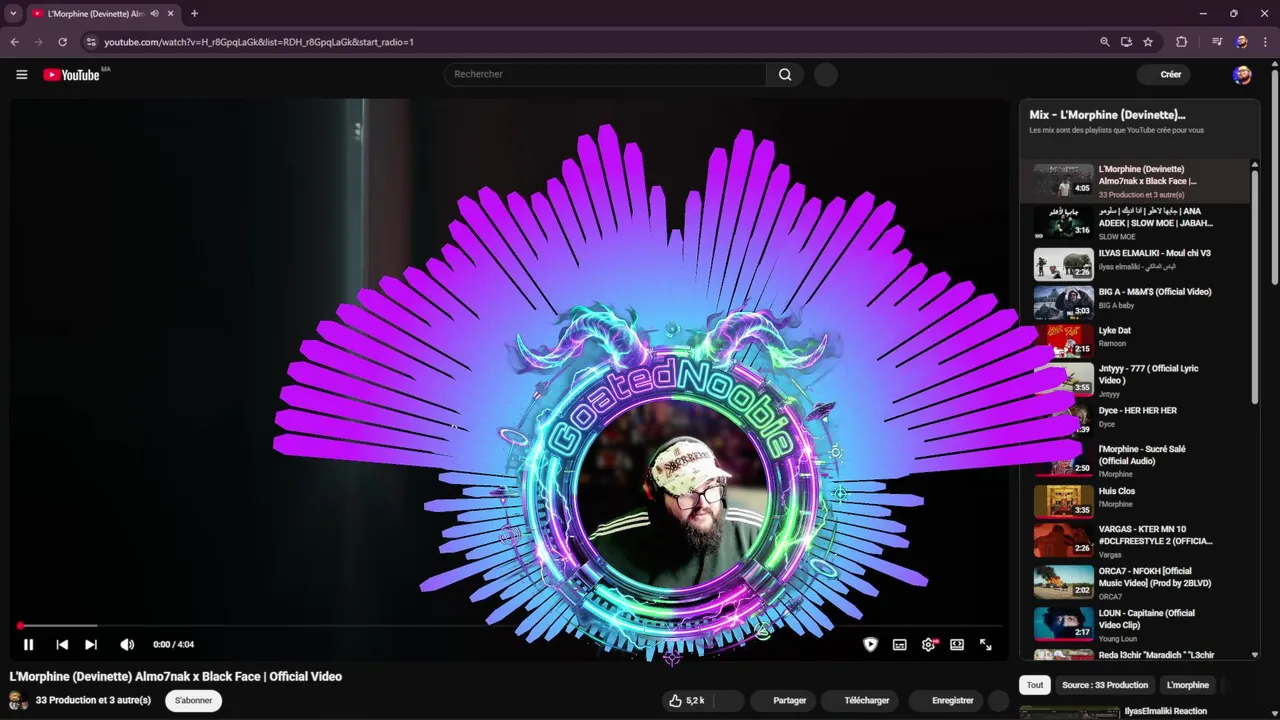The image size is (1280, 720).
Task: Play ILYAS ELMALIKI - Moul chi V3
Action: coord(1136,263)
